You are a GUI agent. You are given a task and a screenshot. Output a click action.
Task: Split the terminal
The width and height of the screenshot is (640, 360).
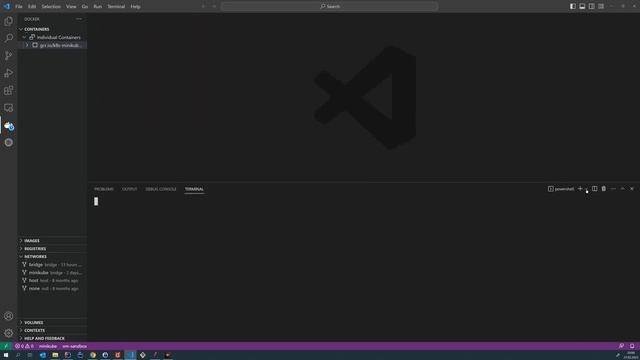[595, 189]
